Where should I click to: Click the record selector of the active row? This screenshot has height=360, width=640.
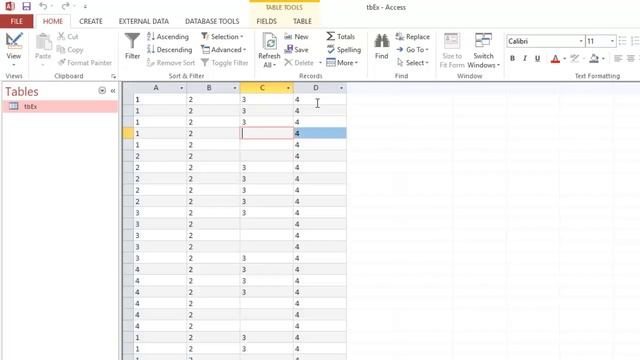tap(128, 133)
